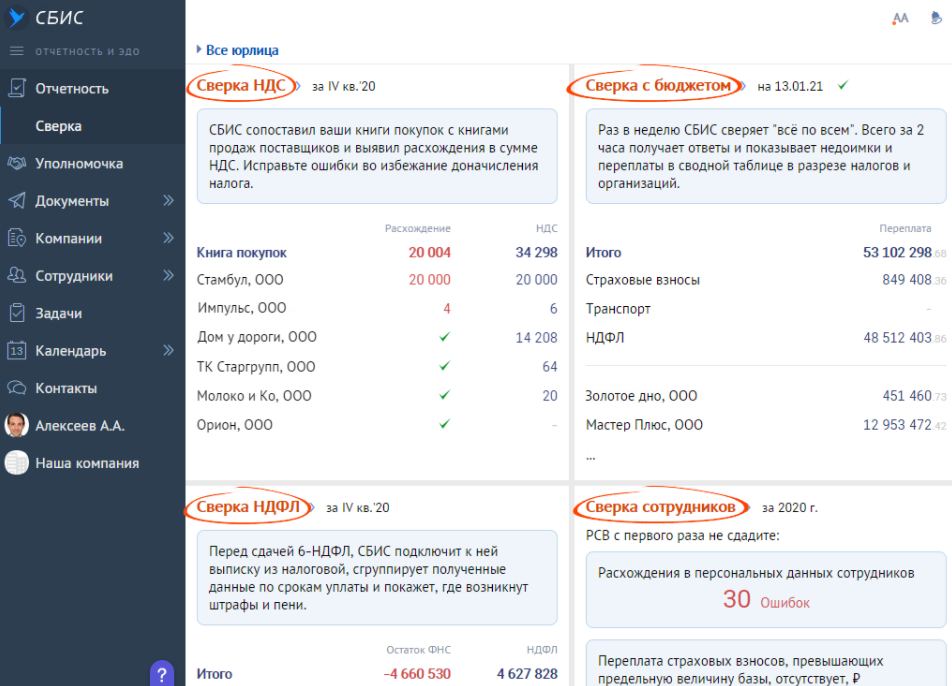Click the green checkmark in ТК Старгрупп row
The height and width of the screenshot is (686, 952).
click(444, 365)
